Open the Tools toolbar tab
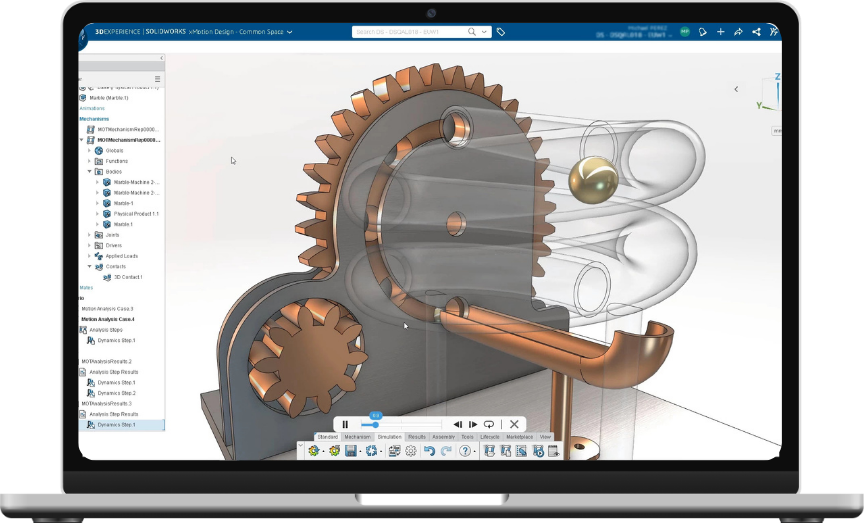 tap(467, 436)
